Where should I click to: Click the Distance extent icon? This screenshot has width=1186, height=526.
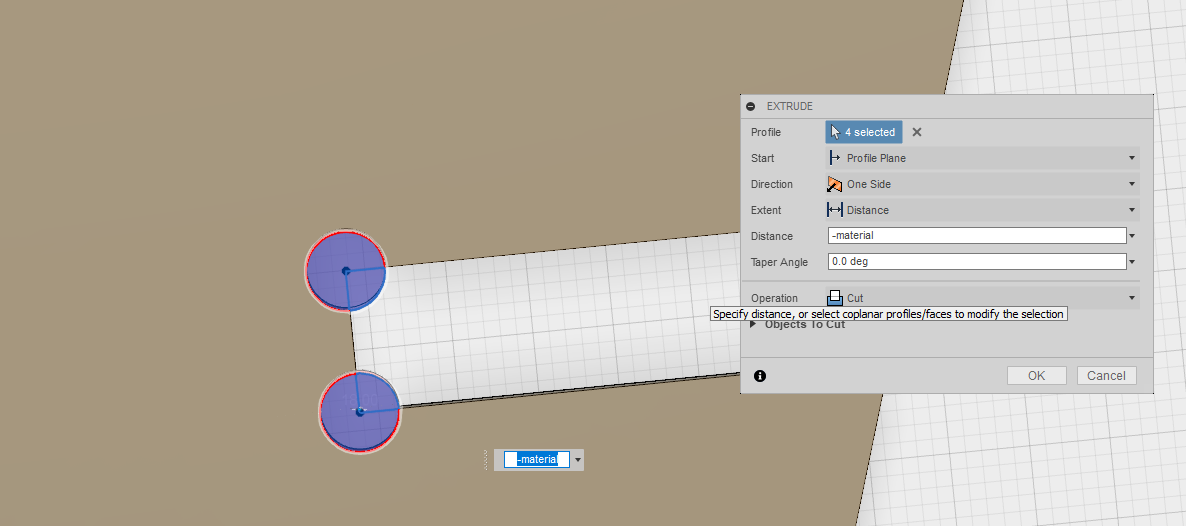coord(835,210)
